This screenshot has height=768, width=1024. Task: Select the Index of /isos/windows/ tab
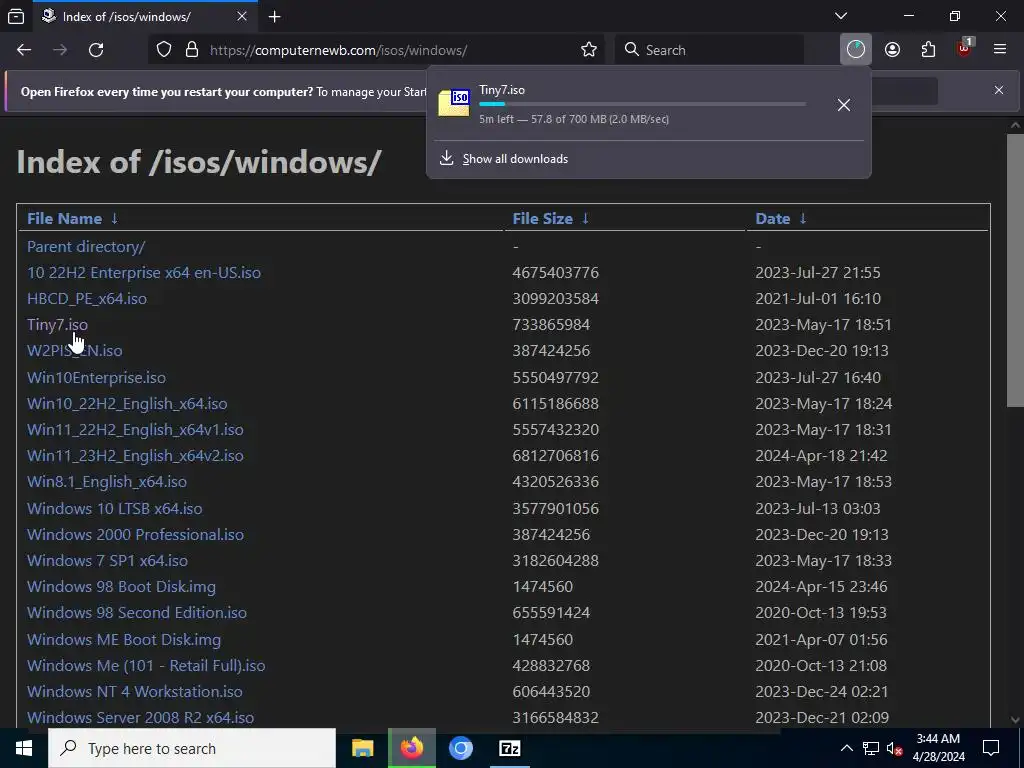pos(145,16)
